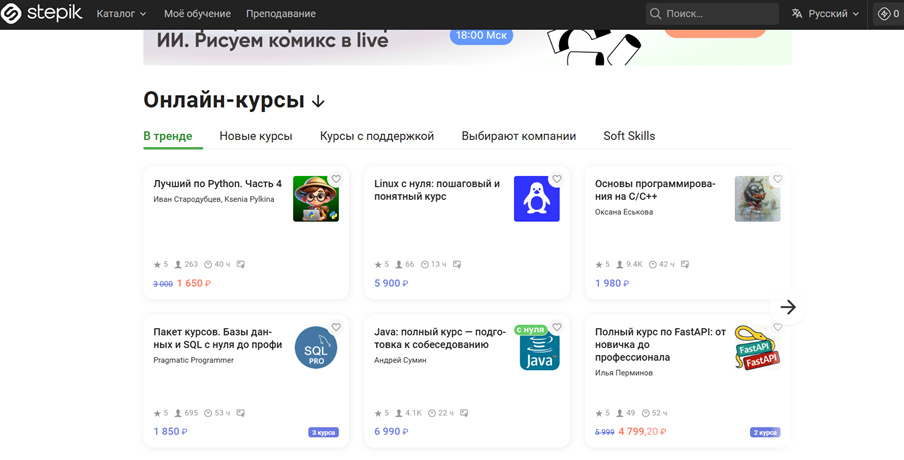This screenshot has height=460, width=904.
Task: Click clock icon showing 13 ч
Action: [x=424, y=265]
